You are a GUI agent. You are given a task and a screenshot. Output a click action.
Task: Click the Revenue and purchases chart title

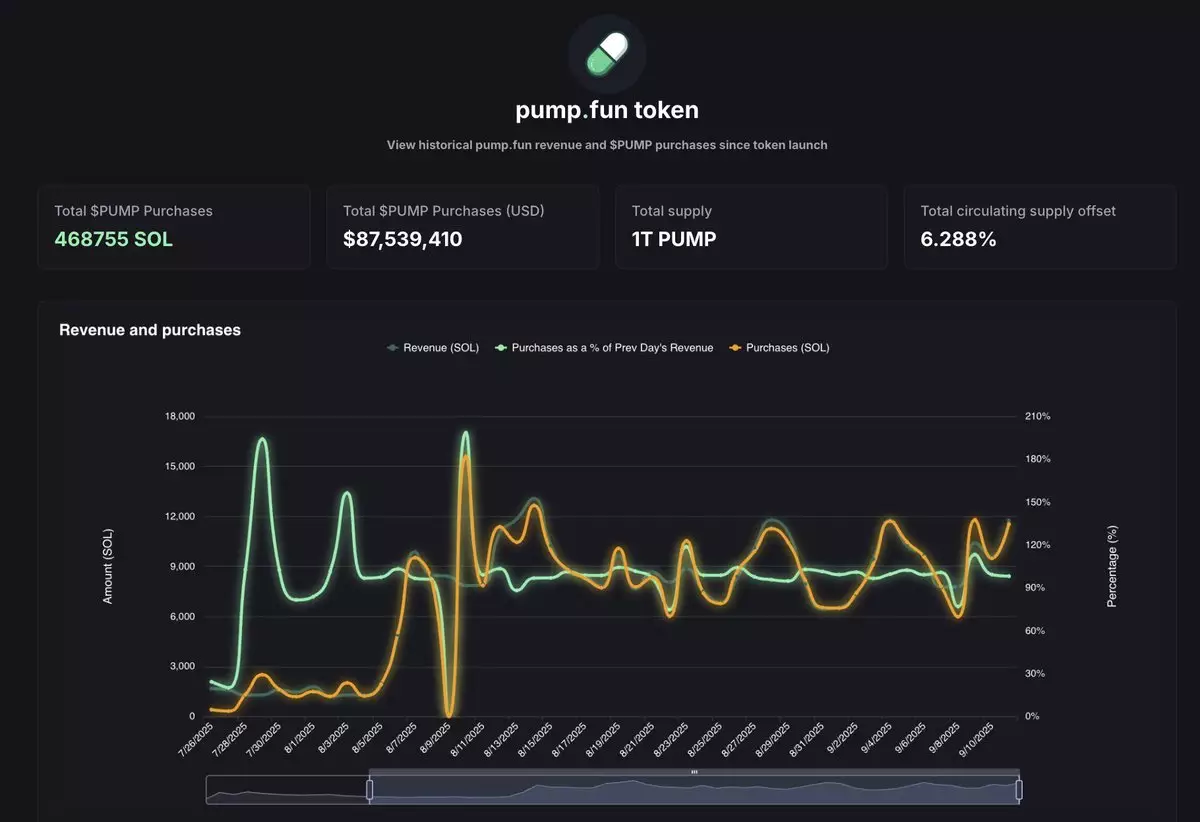pyautogui.click(x=150, y=330)
